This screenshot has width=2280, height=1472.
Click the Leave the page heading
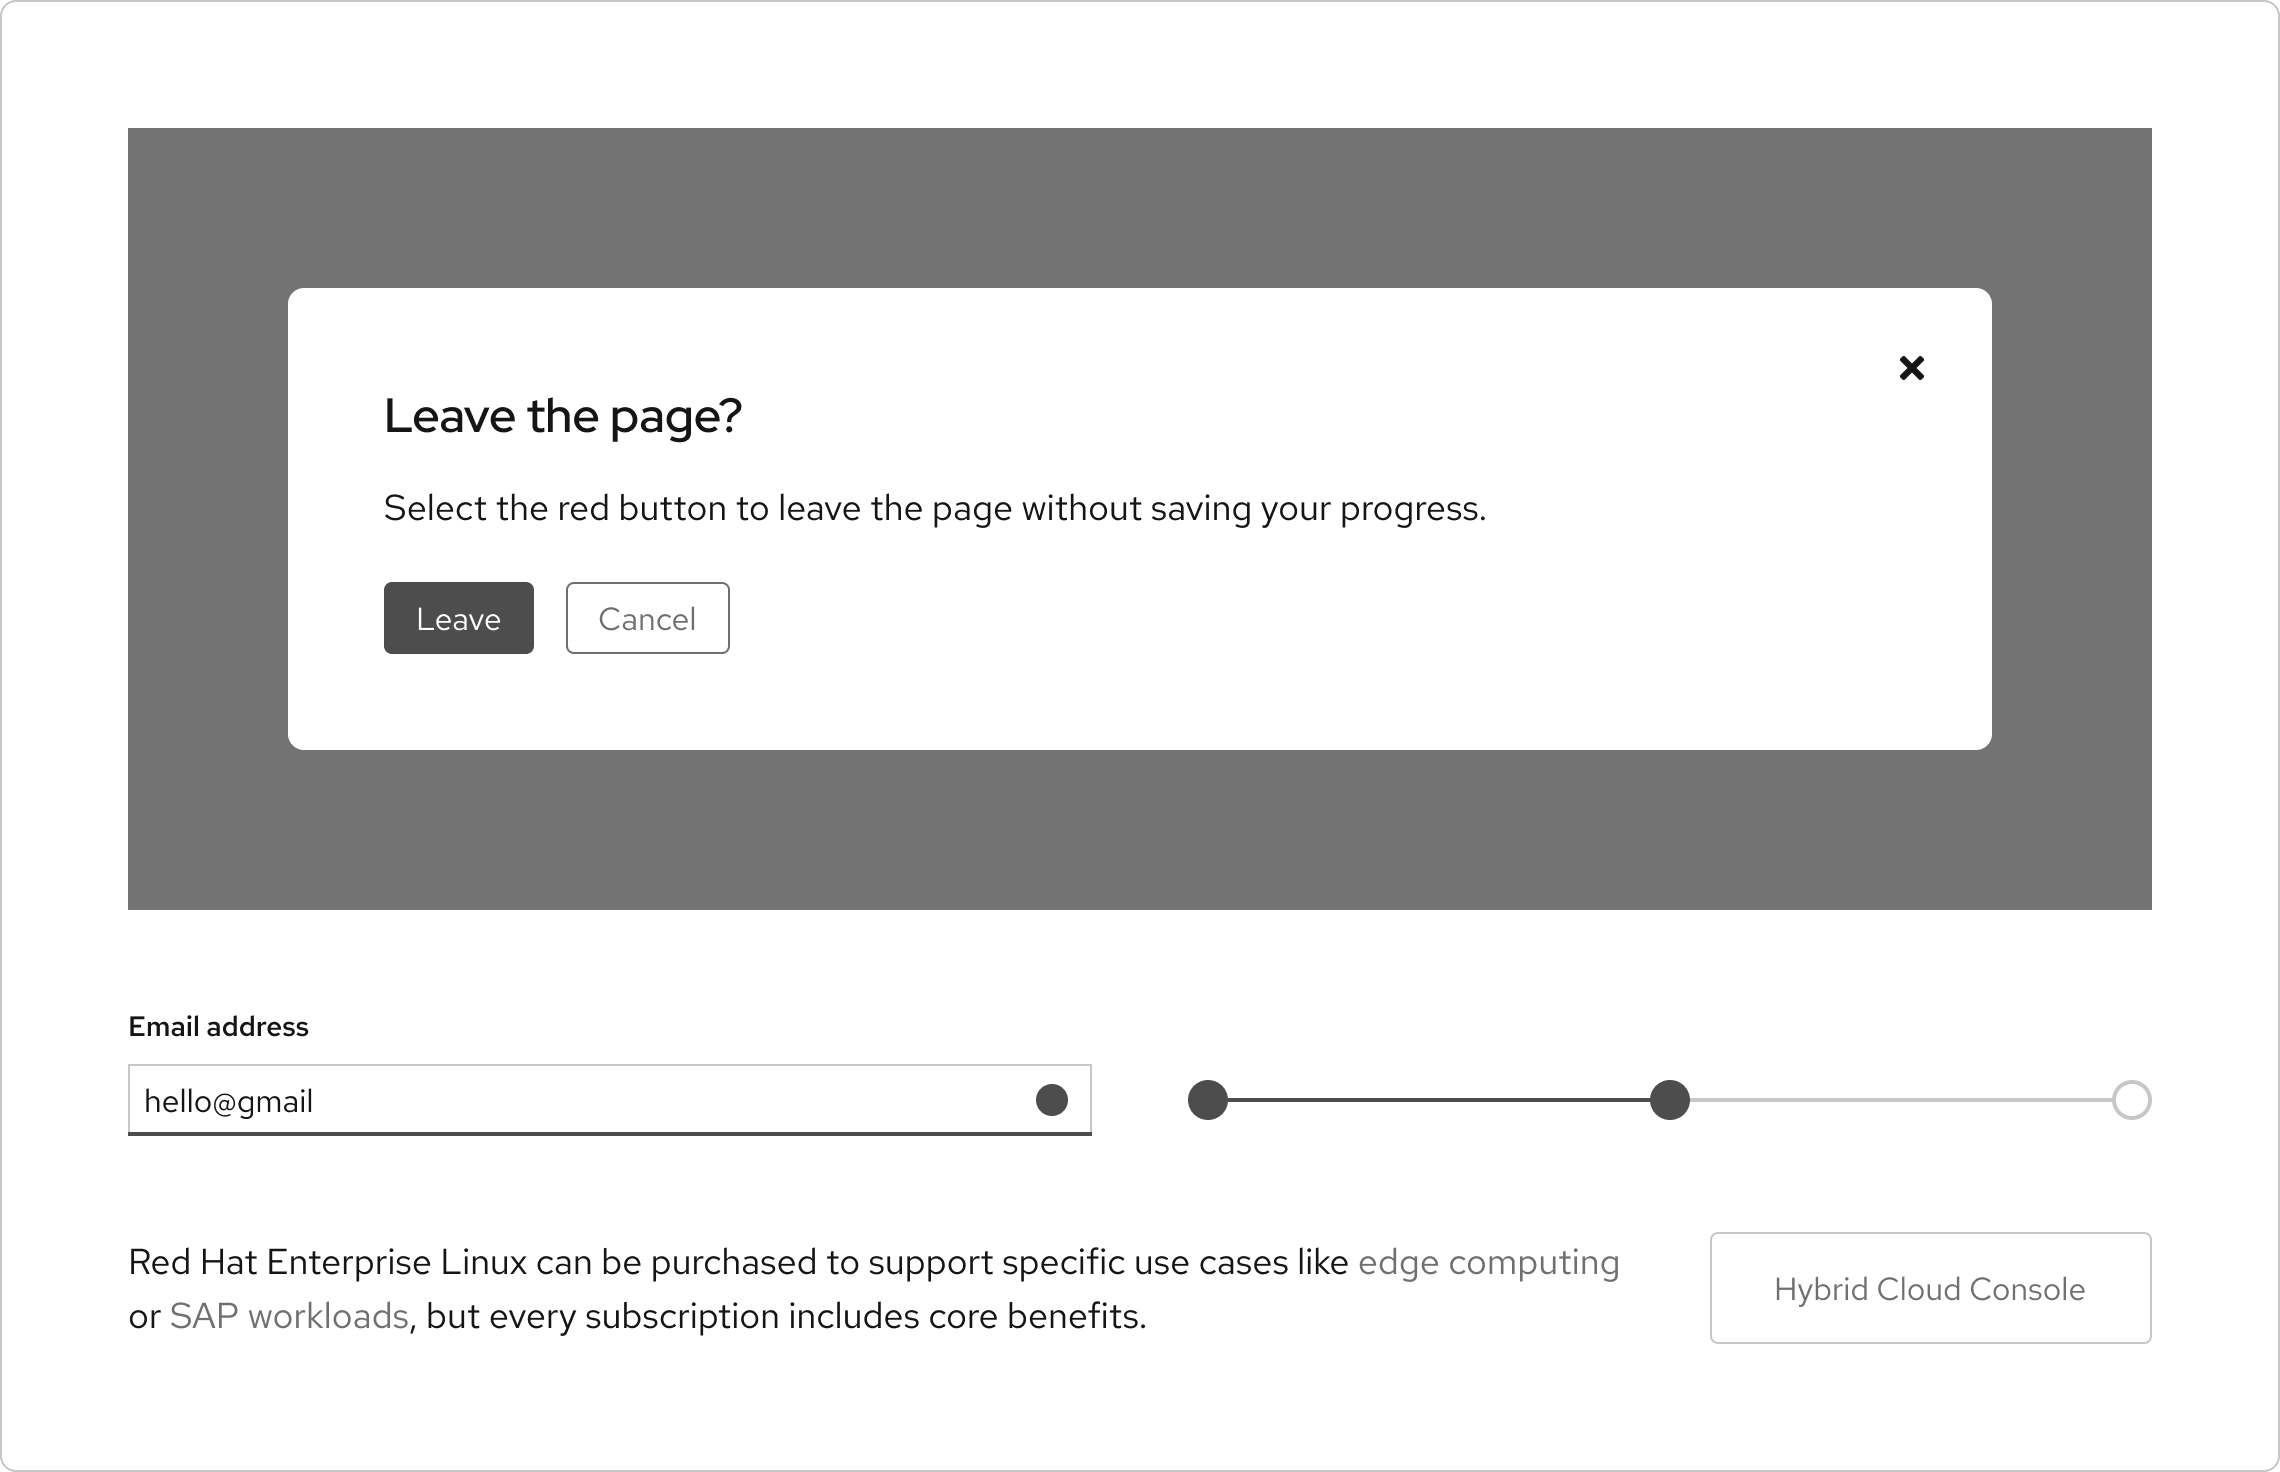562,414
